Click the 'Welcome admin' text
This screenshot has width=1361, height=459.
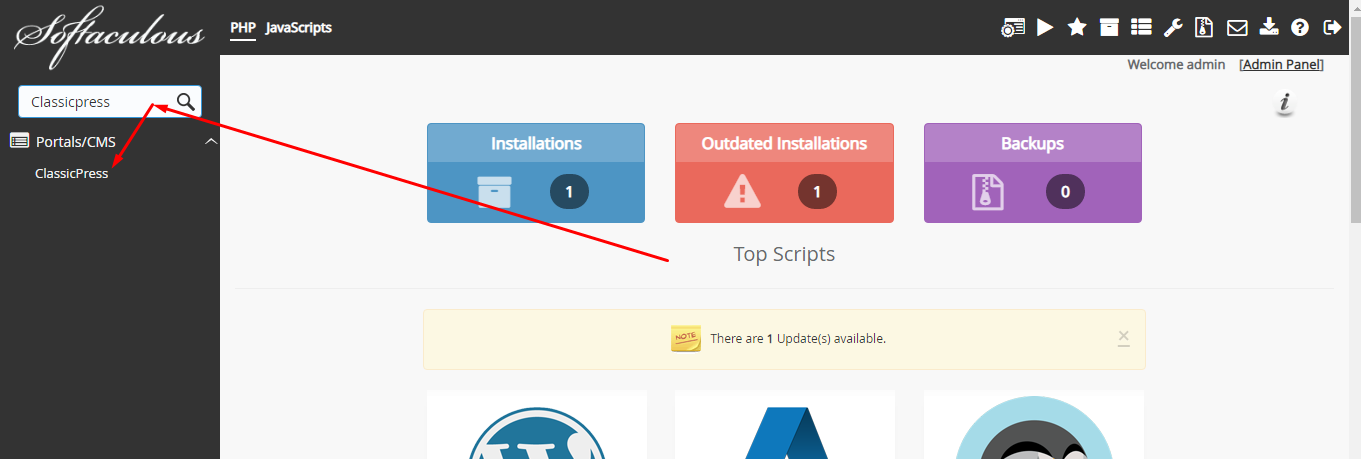coord(1176,64)
